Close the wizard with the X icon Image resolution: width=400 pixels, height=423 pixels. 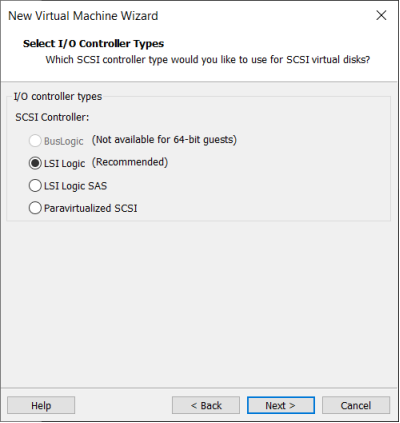[381, 15]
